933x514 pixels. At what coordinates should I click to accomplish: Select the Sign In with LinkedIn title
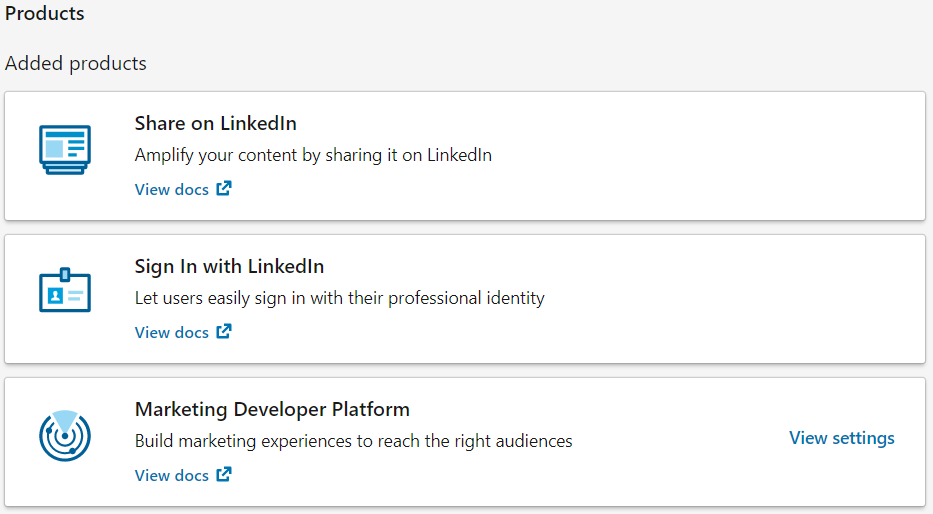229,267
